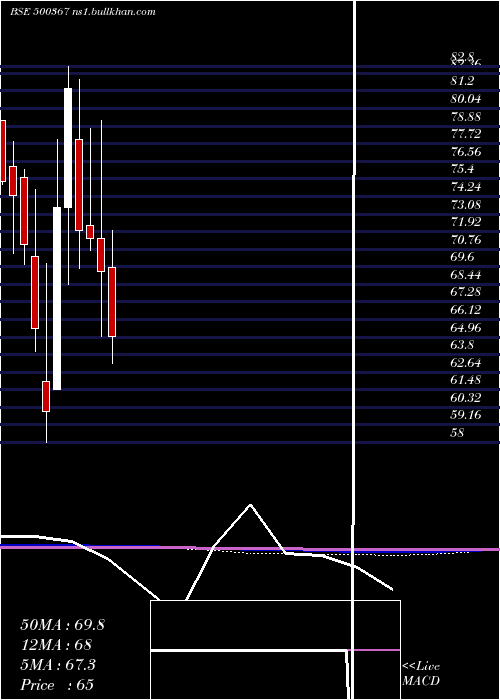Select the last red candlestick on the right
Viewport: 500px width, 700px height.
(x=112, y=302)
